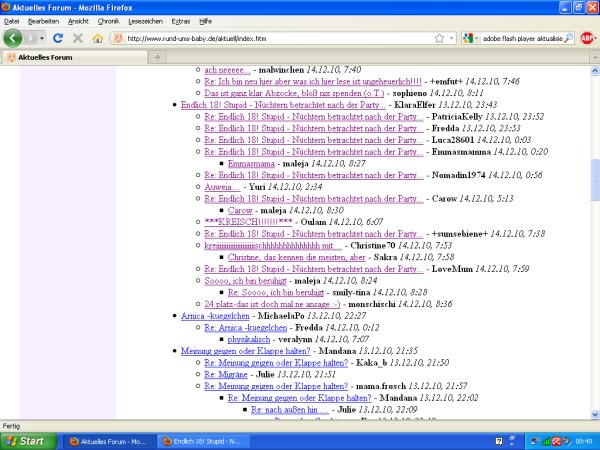Open the tab list dropdown at right
600x450 pixels.
pos(595,57)
